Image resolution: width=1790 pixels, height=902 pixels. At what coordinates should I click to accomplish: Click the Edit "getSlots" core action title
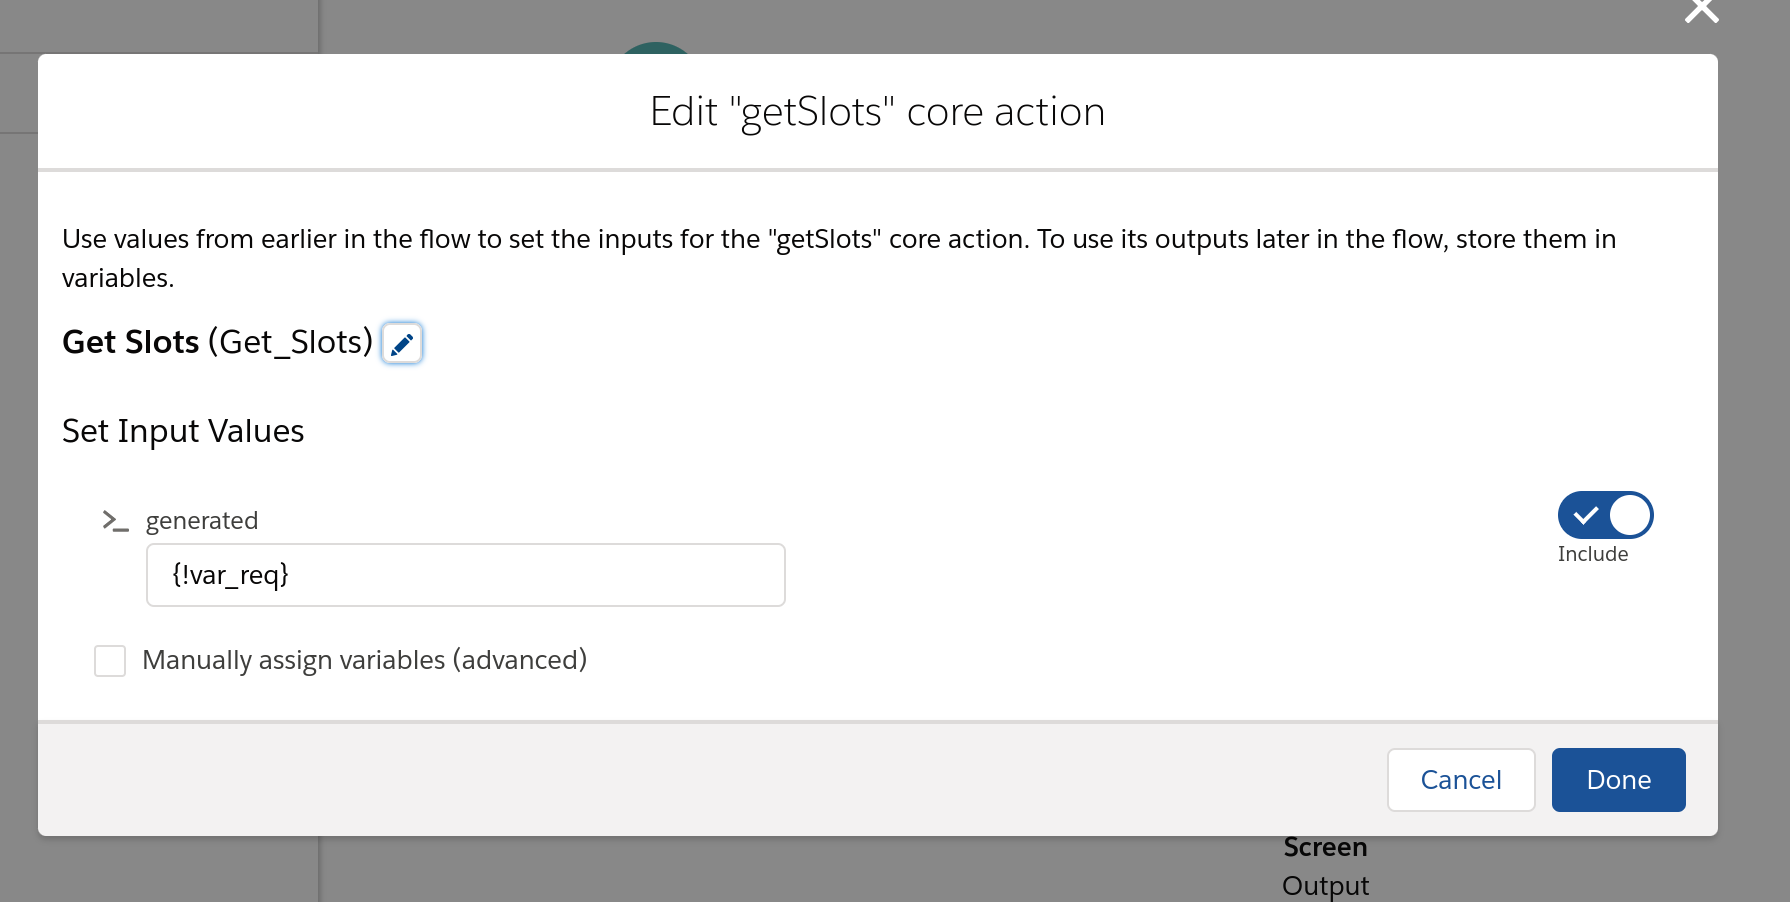pos(877,112)
